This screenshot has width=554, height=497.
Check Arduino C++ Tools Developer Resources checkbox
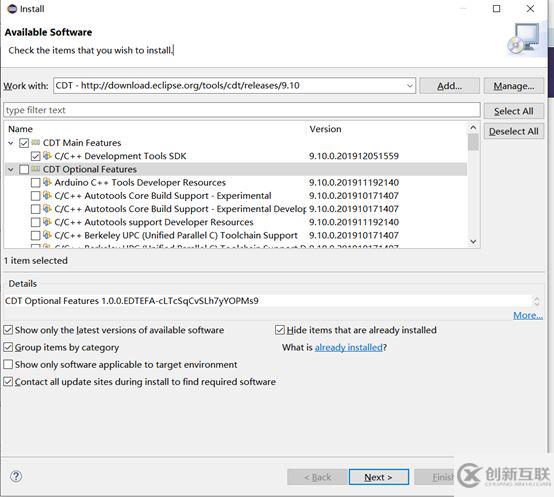point(36,183)
